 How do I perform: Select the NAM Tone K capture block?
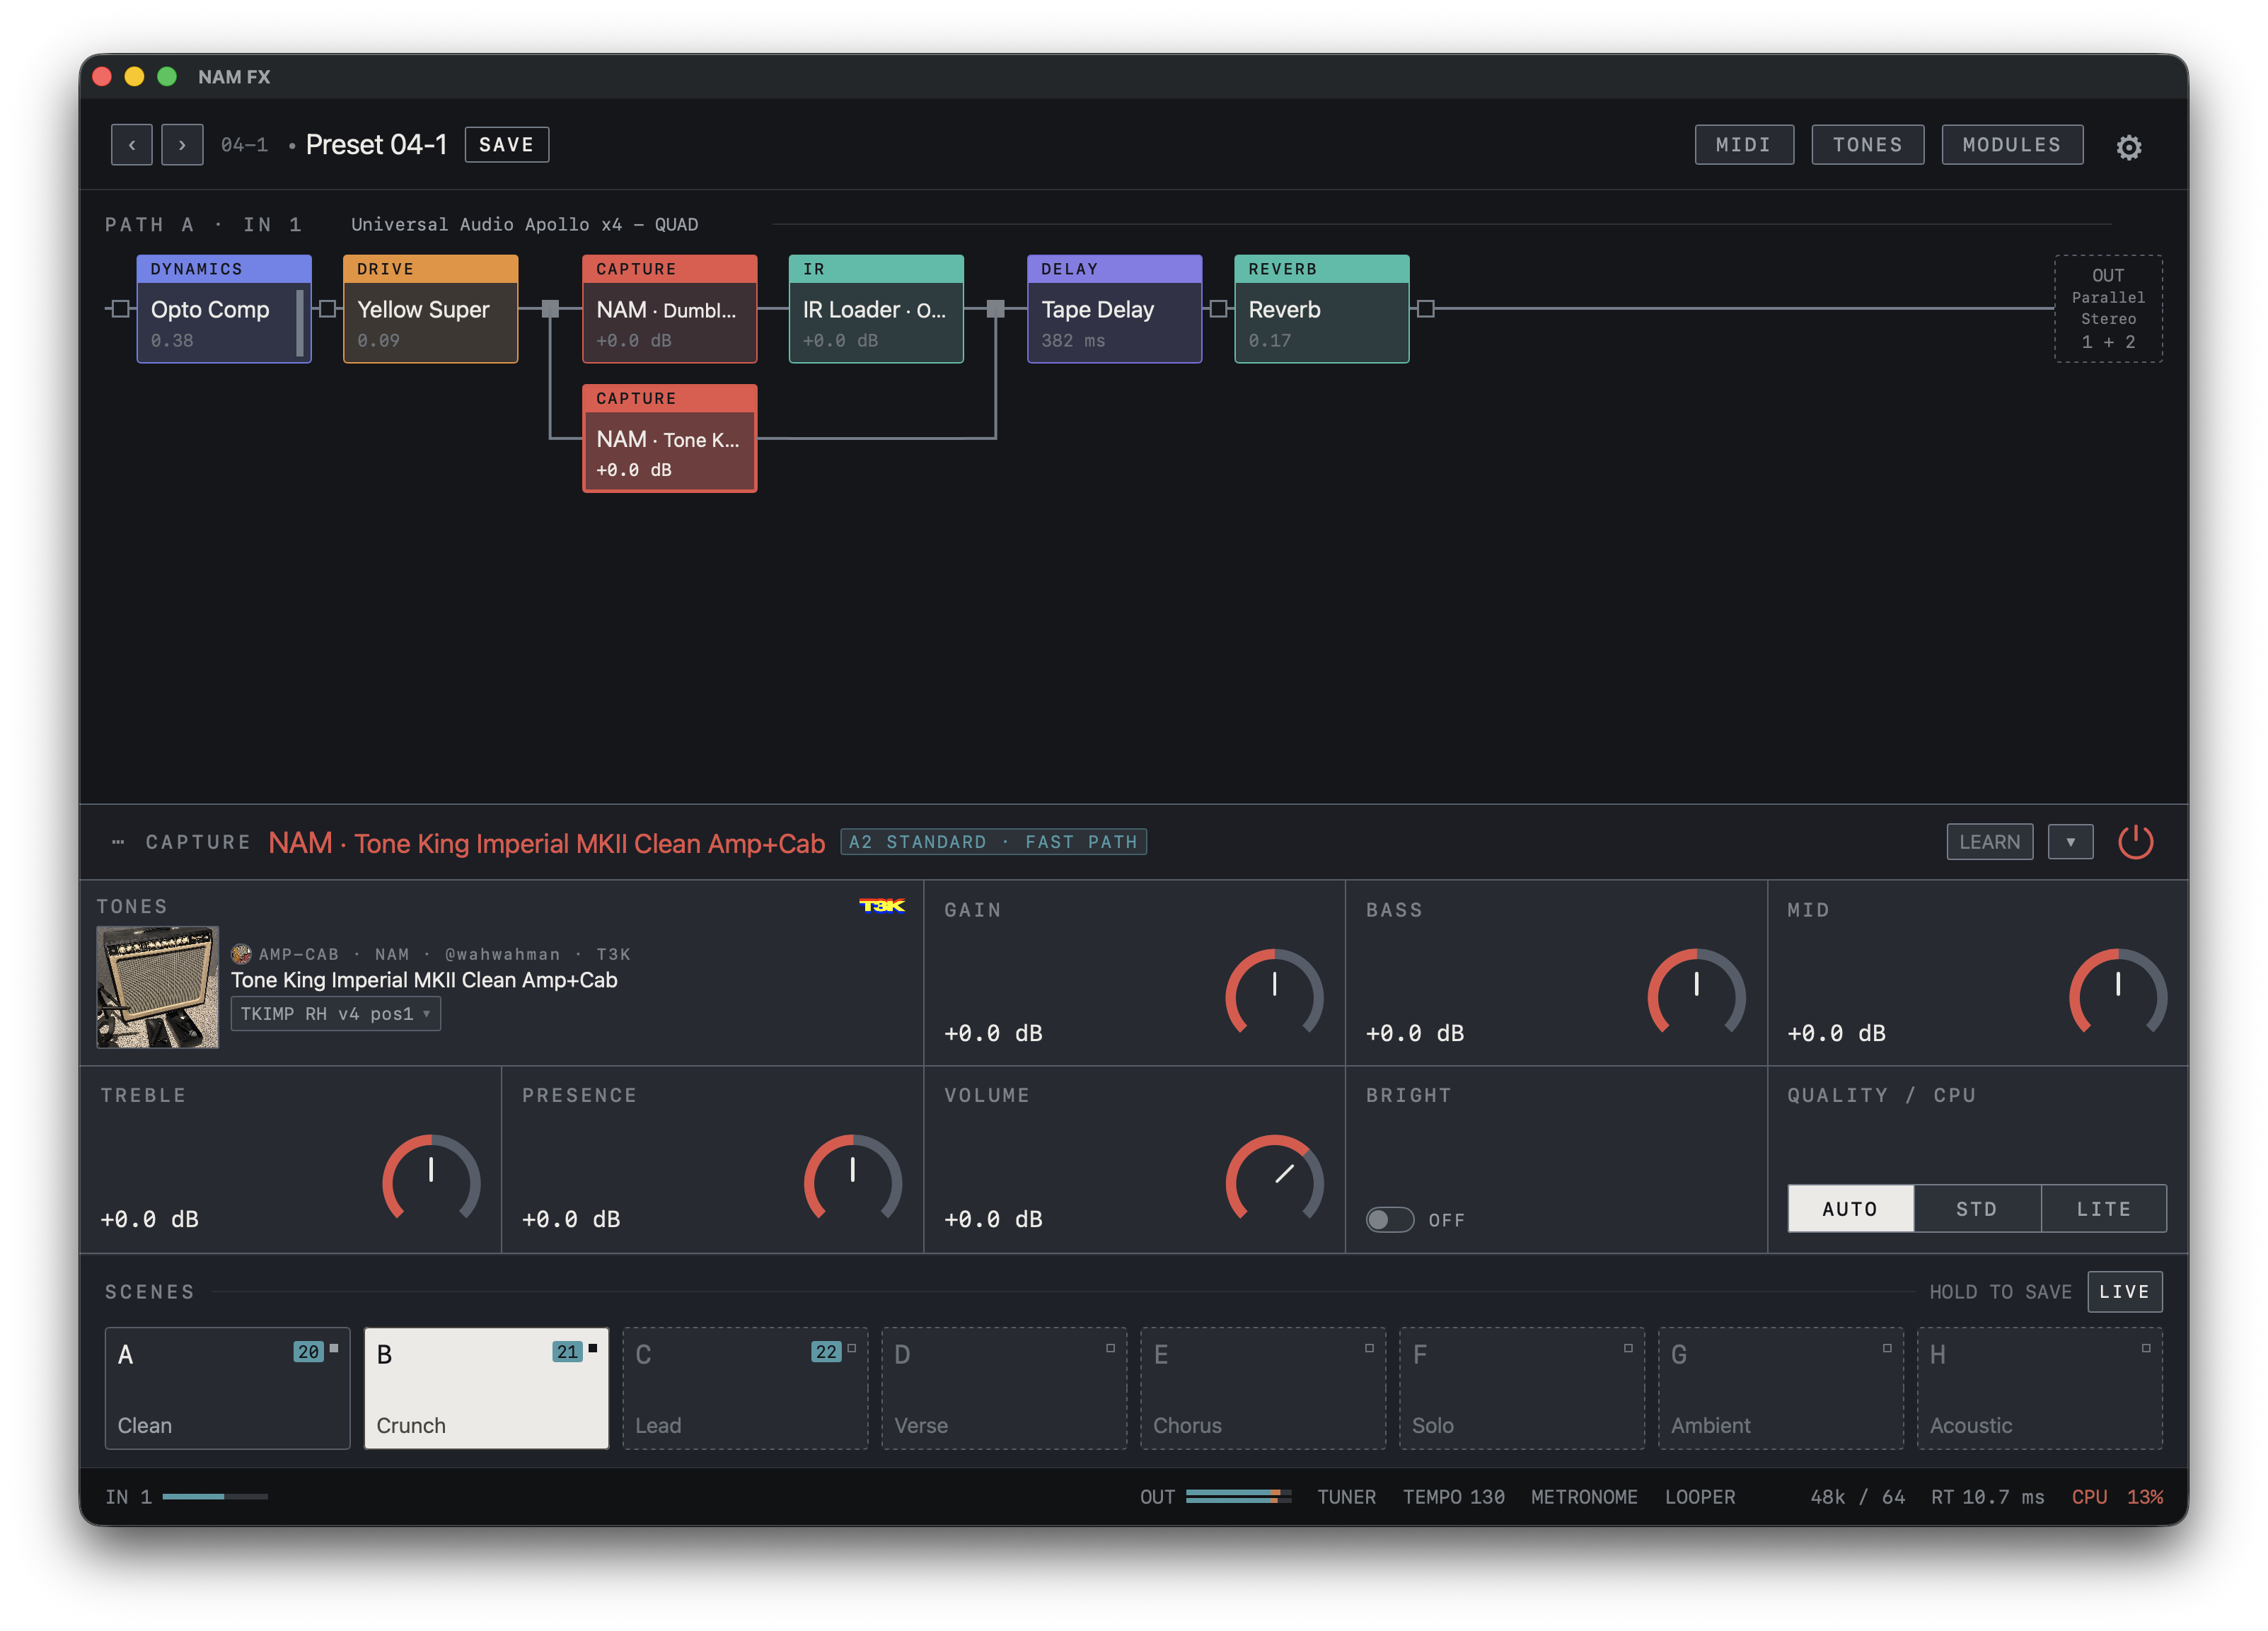pyautogui.click(x=670, y=438)
